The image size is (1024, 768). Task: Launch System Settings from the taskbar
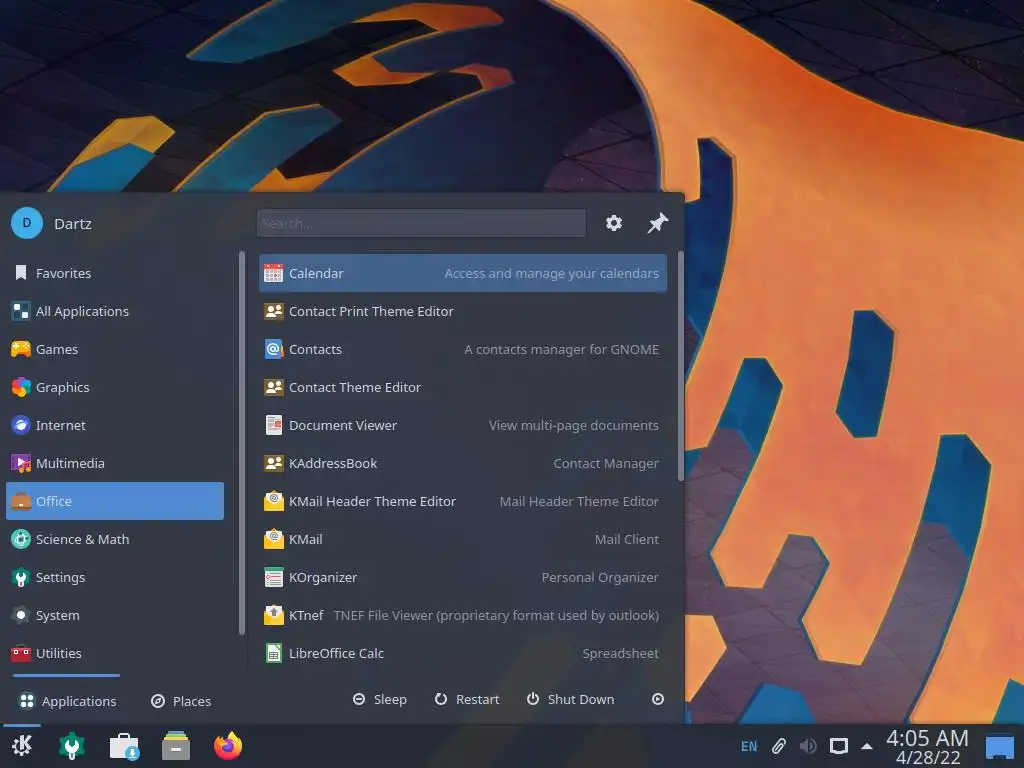pyautogui.click(x=72, y=745)
